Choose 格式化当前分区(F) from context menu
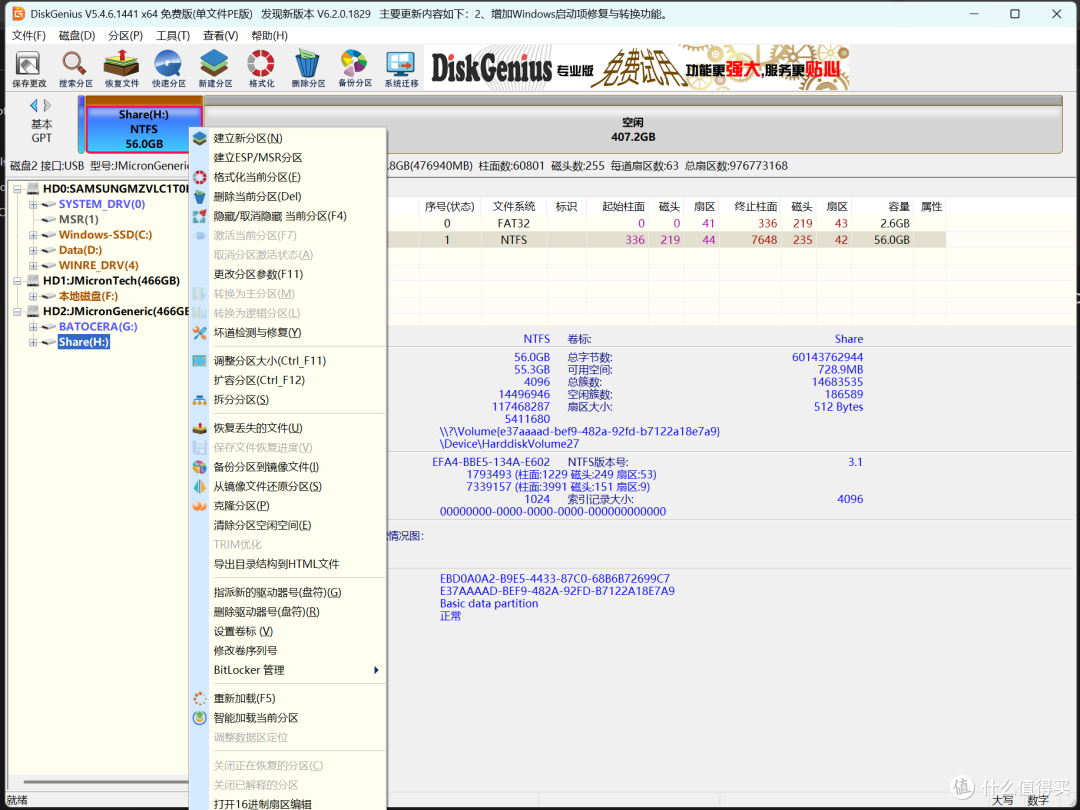The width and height of the screenshot is (1080, 810). 257,177
